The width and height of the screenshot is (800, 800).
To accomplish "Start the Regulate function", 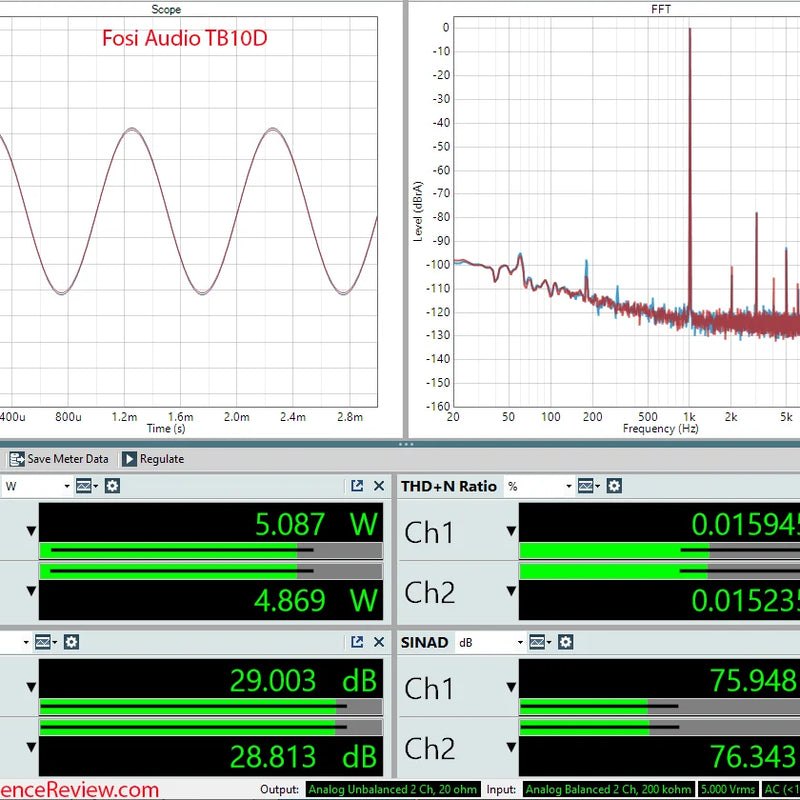I will [x=153, y=459].
